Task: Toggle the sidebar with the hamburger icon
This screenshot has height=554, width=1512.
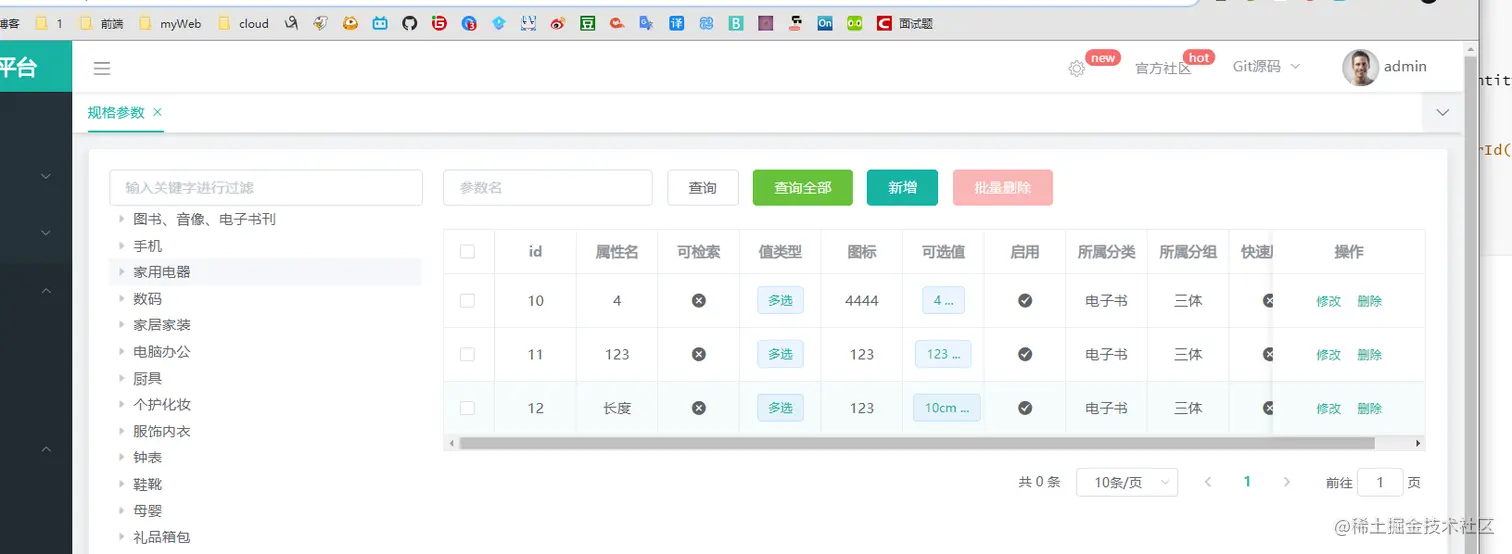Action: pos(102,68)
